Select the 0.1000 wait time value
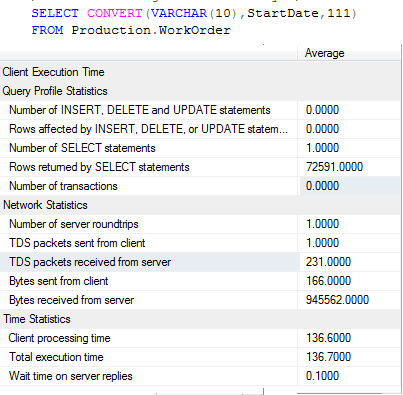The height and width of the screenshot is (395, 403). click(322, 376)
